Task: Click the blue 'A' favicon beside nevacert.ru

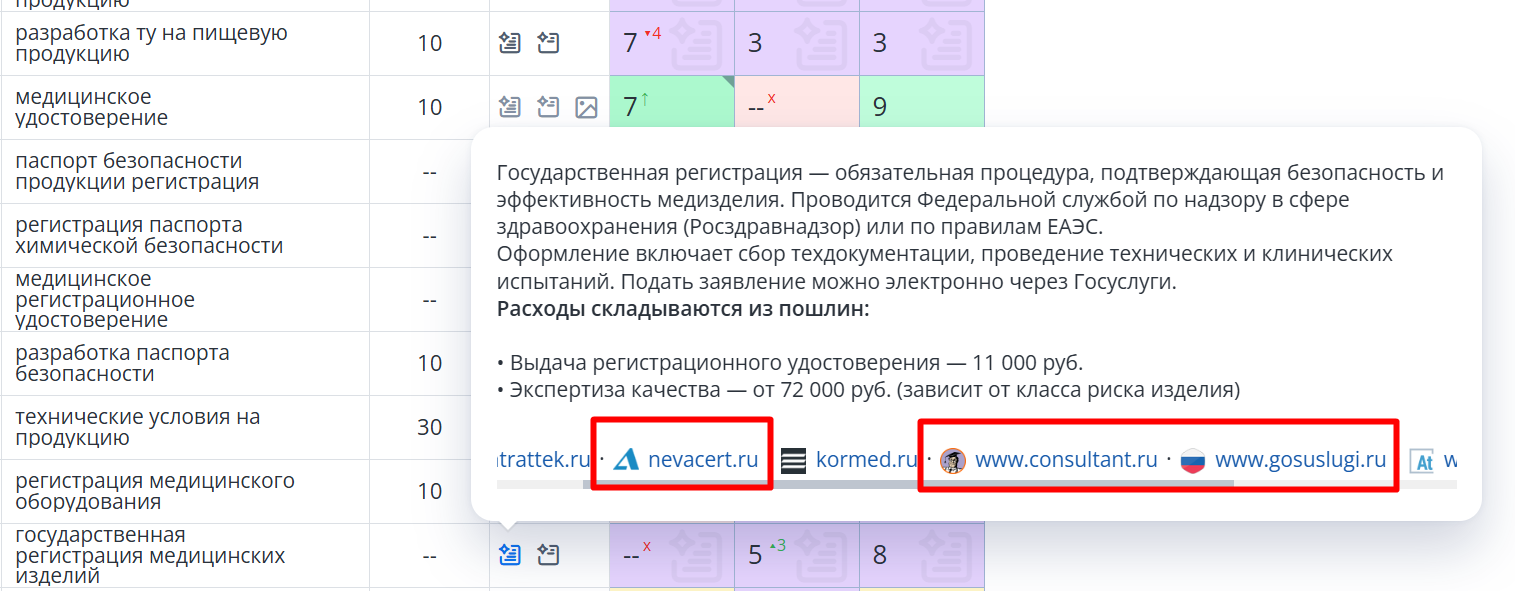Action: click(626, 460)
